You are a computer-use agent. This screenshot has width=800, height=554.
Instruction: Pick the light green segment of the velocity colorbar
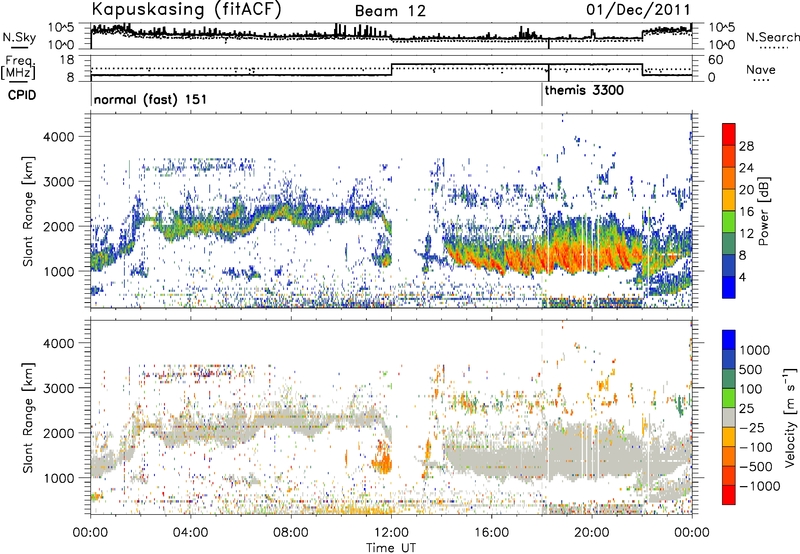tap(729, 398)
